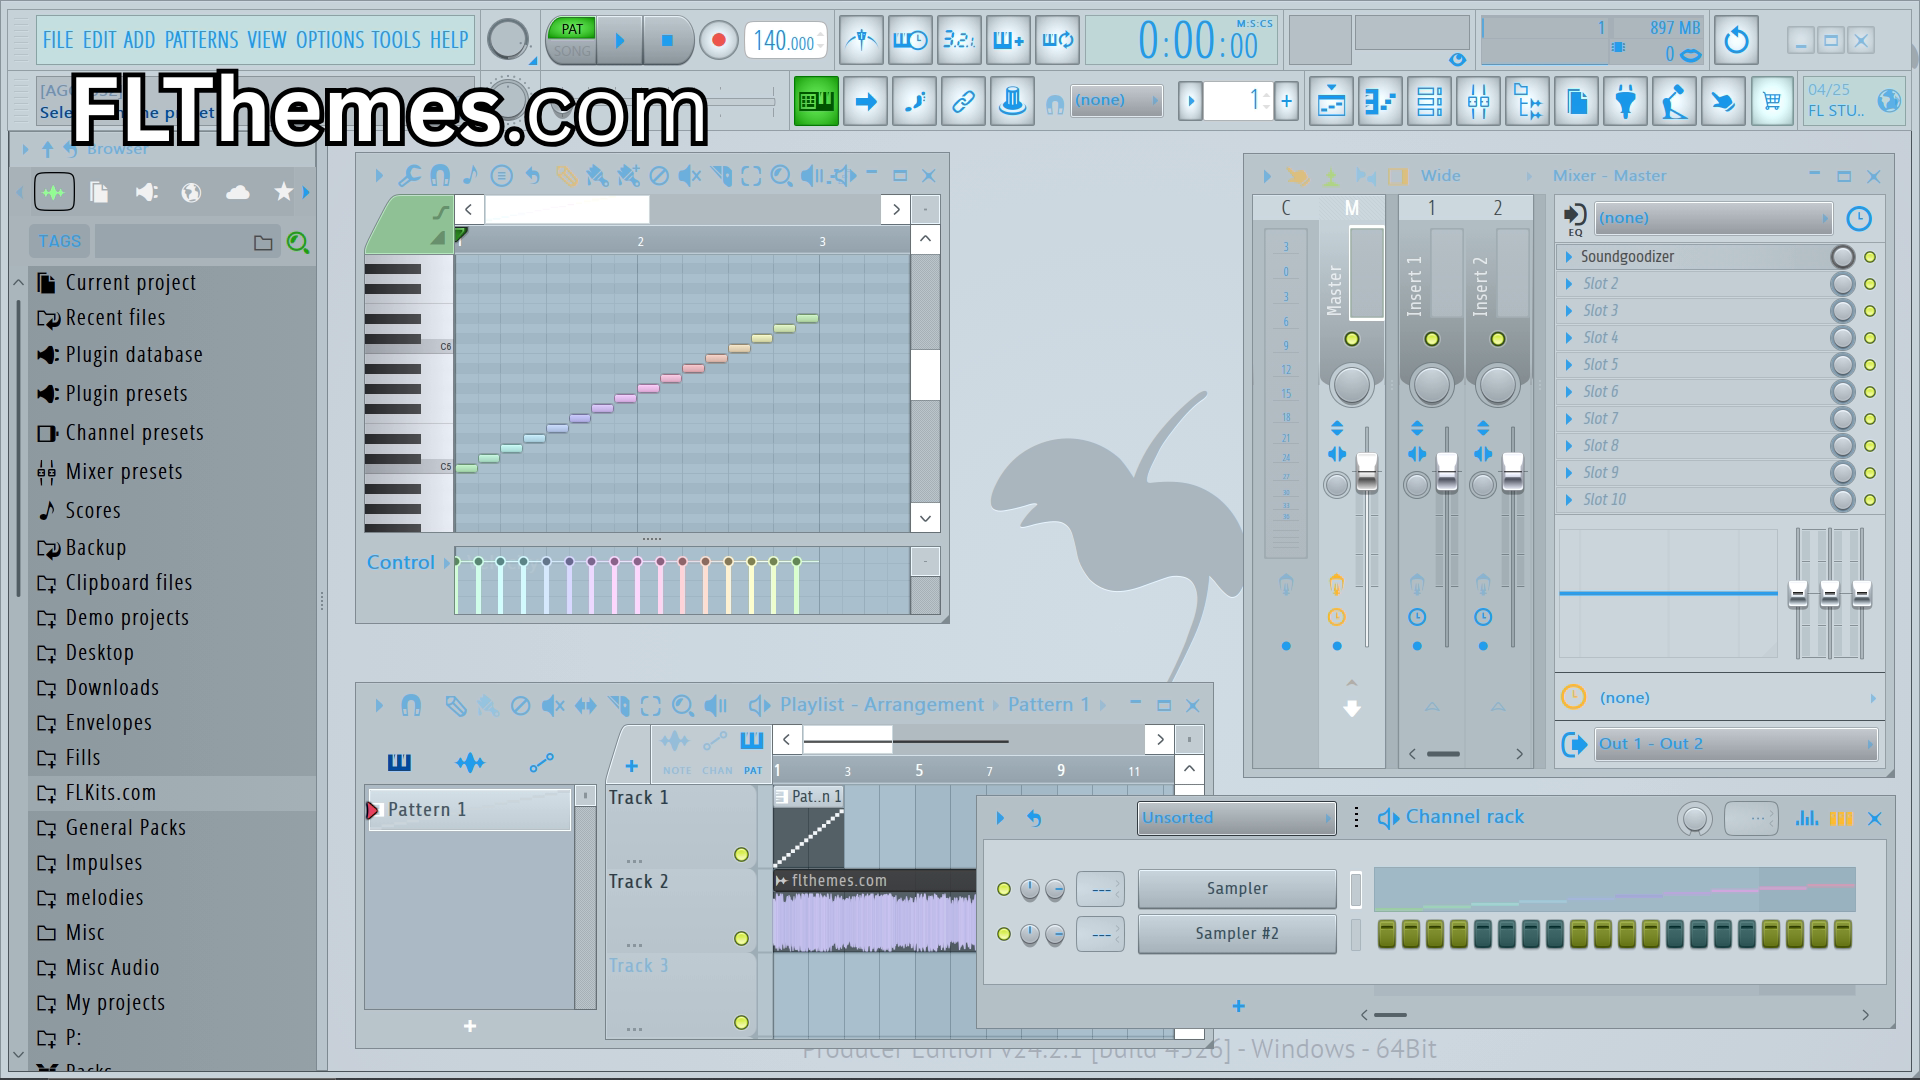Viewport: 1920px width, 1080px height.
Task: Expand the piano roll Control lane selector
Action: (408, 562)
